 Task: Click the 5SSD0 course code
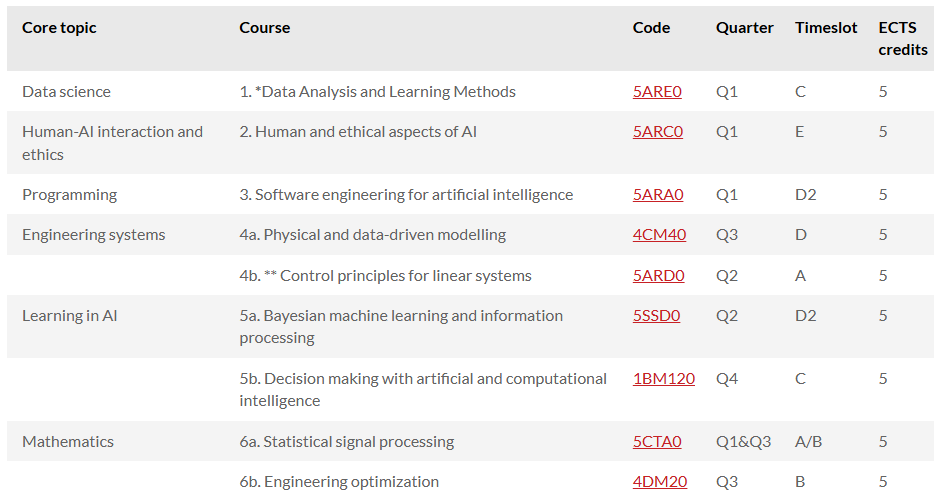click(x=656, y=316)
